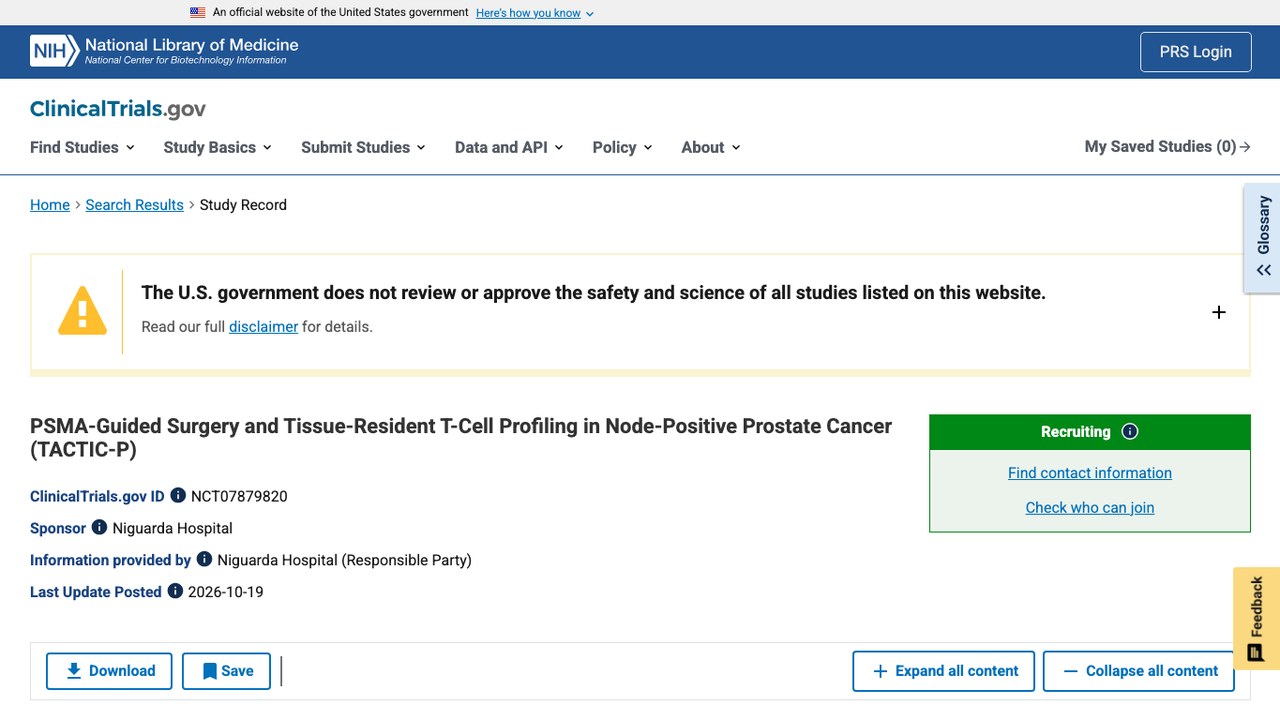Image resolution: width=1280 pixels, height=720 pixels.
Task: Click info icon next to ClinicalTrials.gov ID
Action: (x=178, y=495)
